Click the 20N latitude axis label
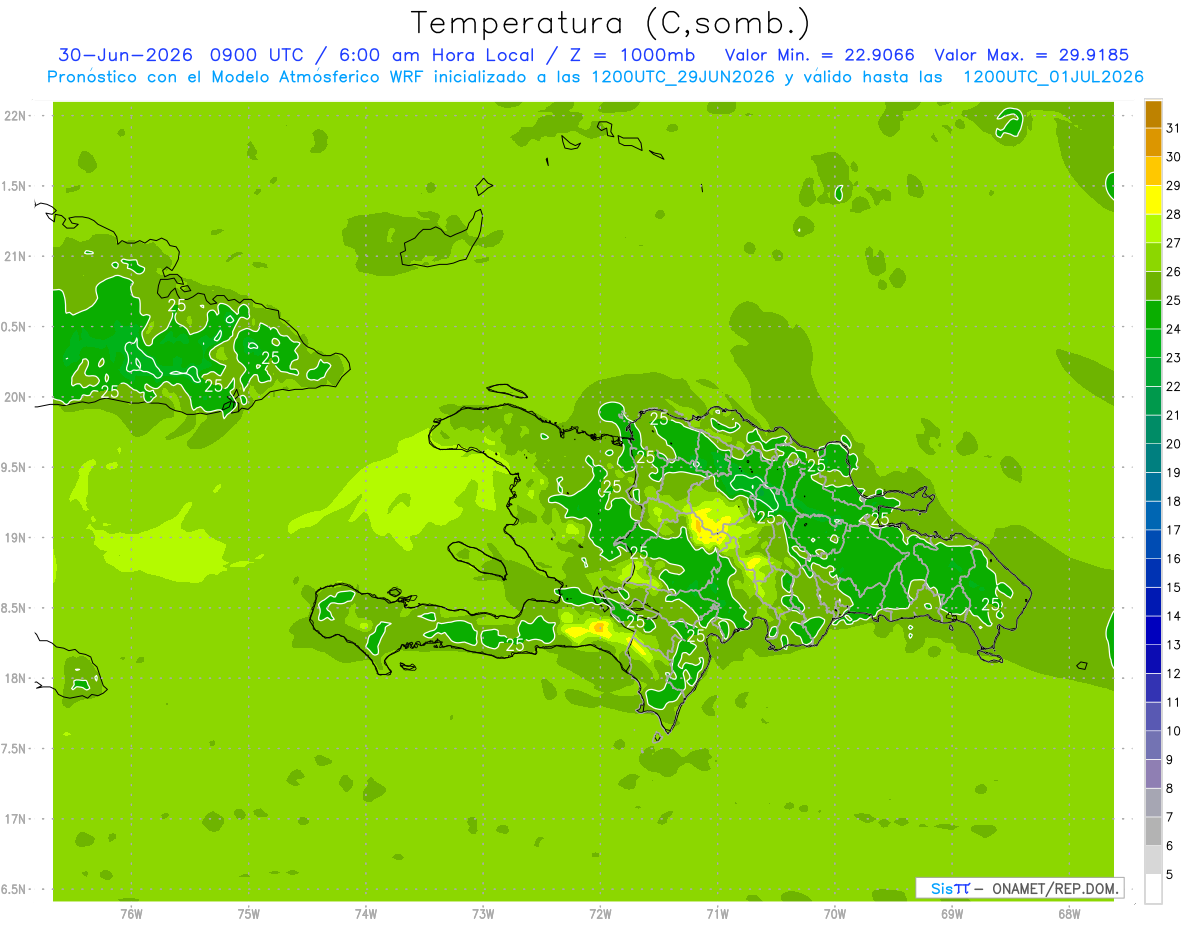The image size is (1200, 927). pos(16,397)
